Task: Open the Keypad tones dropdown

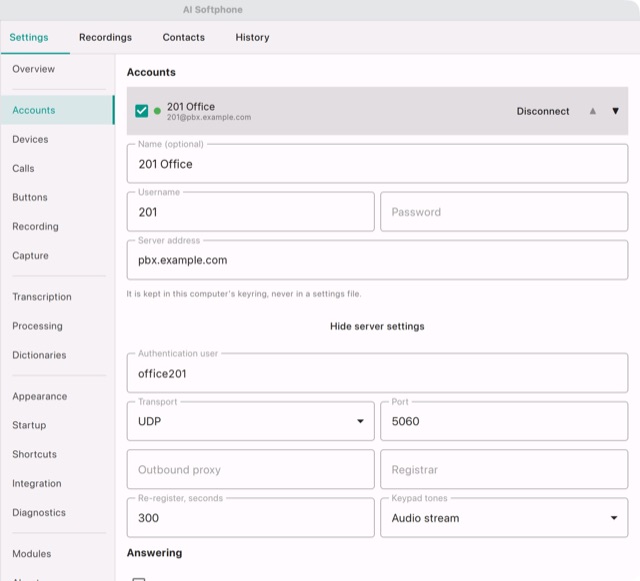Action: (x=504, y=518)
